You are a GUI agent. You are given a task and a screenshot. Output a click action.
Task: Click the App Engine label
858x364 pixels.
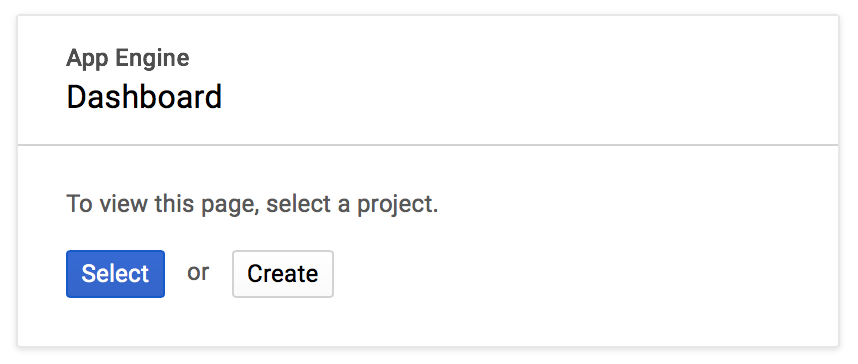[127, 59]
